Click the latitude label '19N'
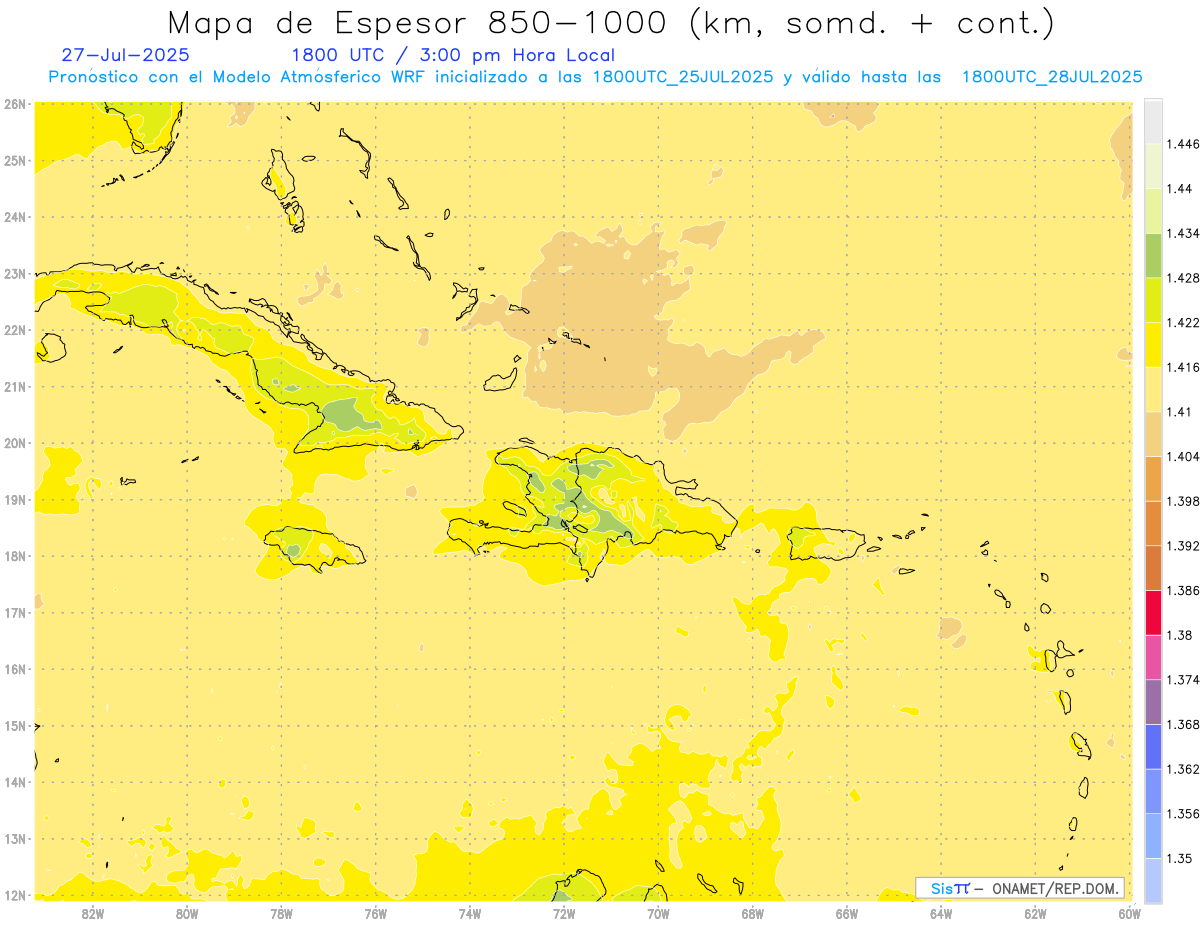Viewport: 1200px width, 927px height. click(x=14, y=499)
